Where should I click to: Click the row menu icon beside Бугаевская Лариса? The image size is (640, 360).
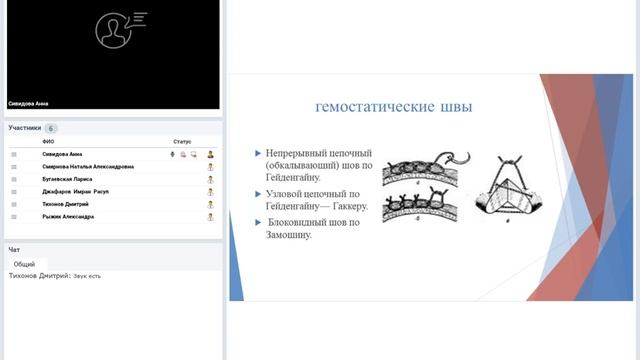[14, 180]
